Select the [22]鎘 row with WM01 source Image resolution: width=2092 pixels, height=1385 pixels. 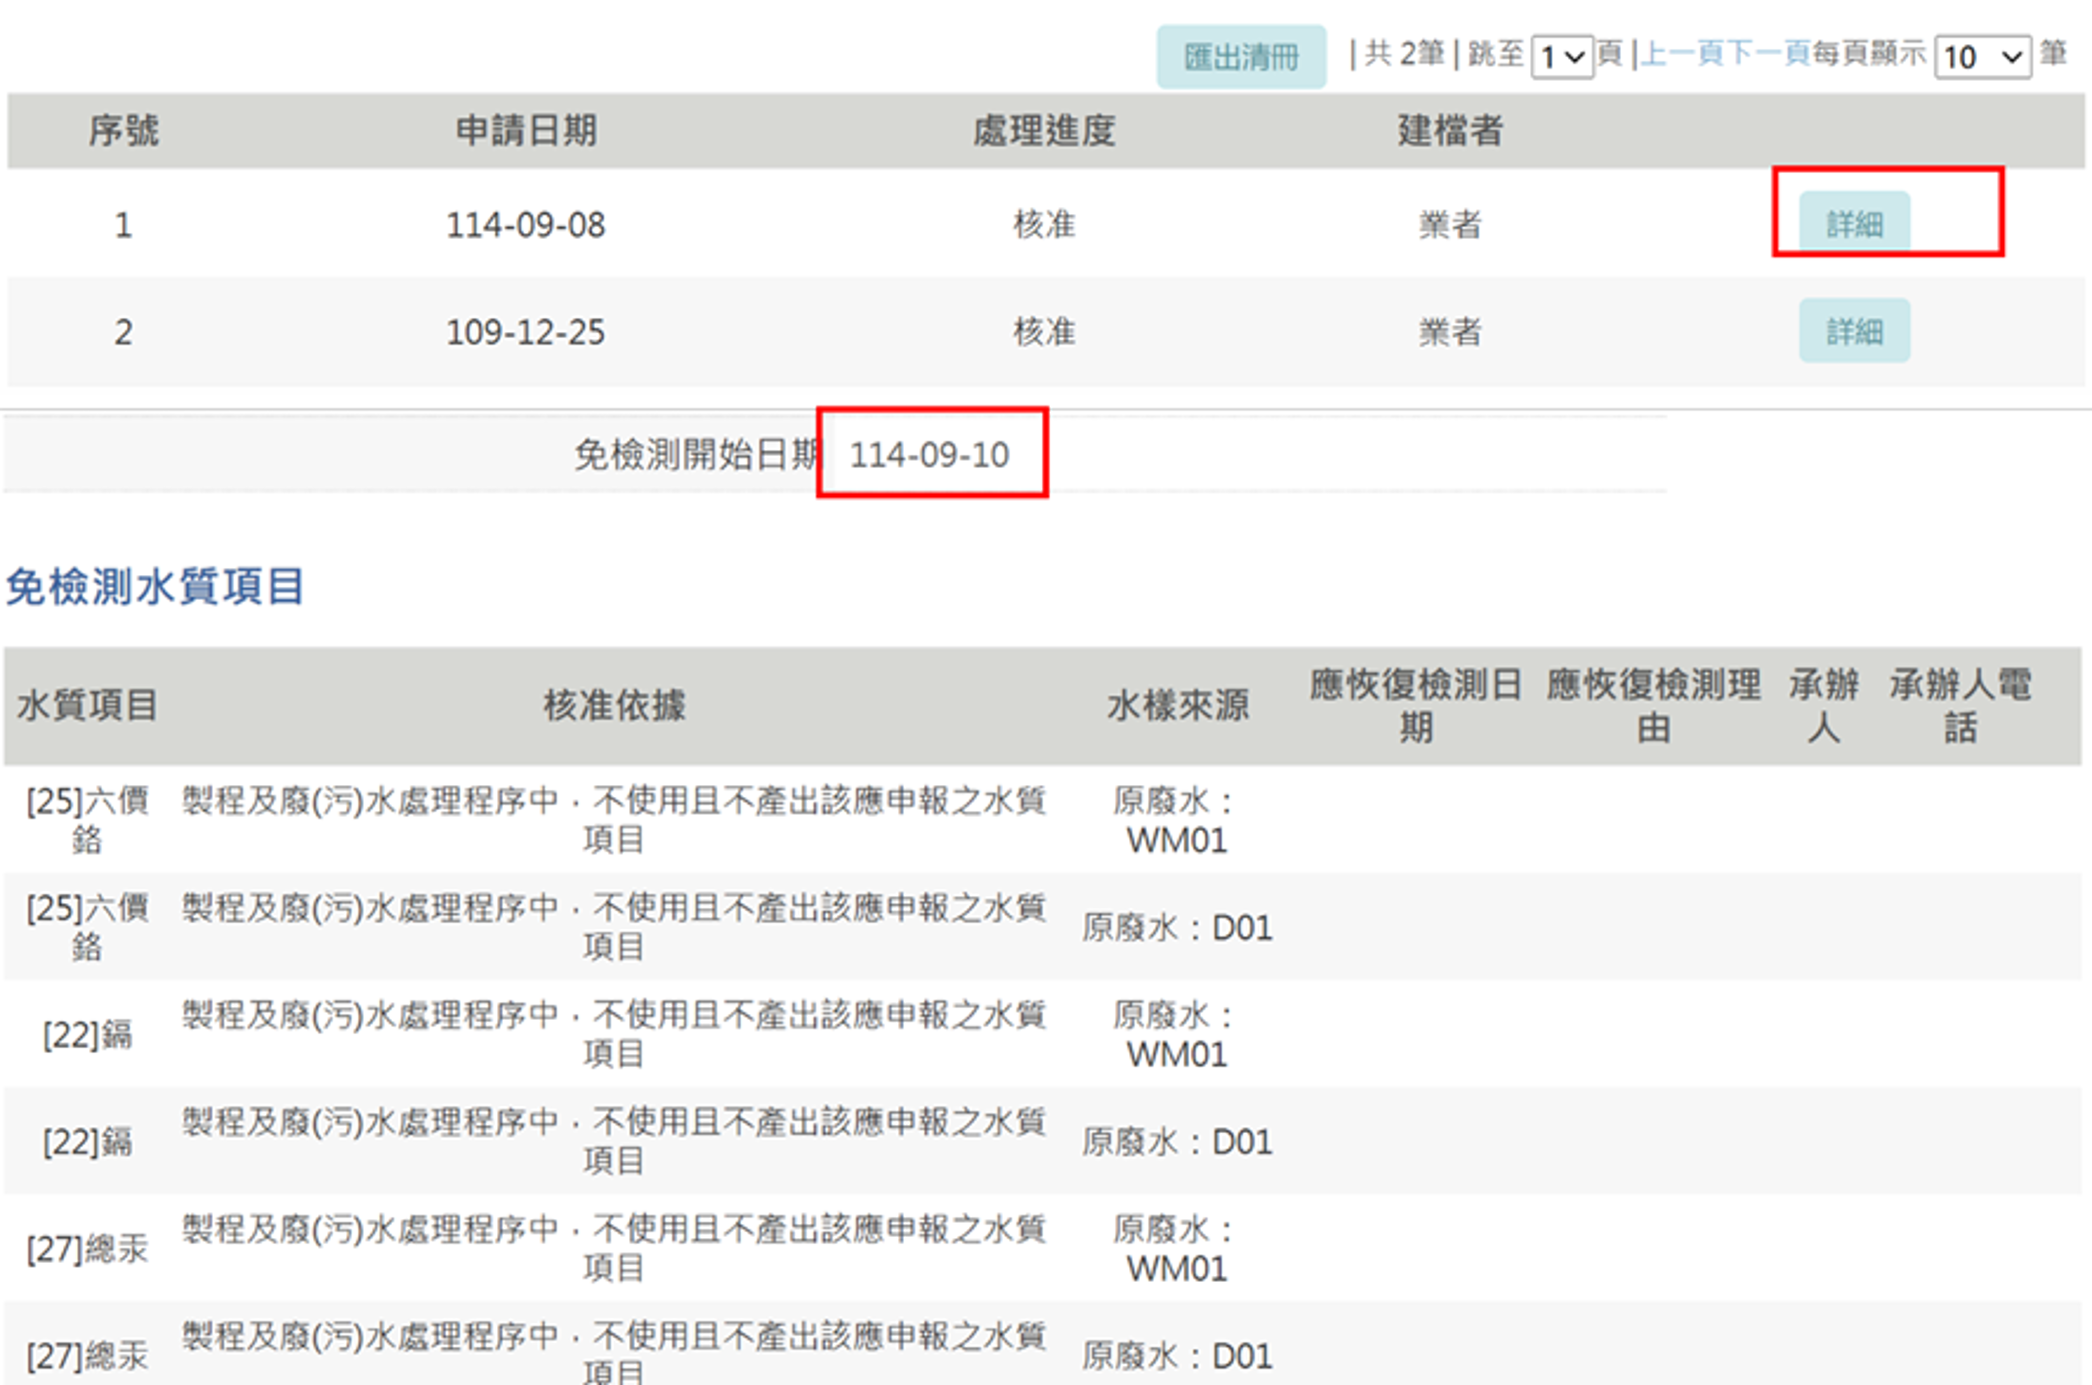[x=1043, y=1034]
